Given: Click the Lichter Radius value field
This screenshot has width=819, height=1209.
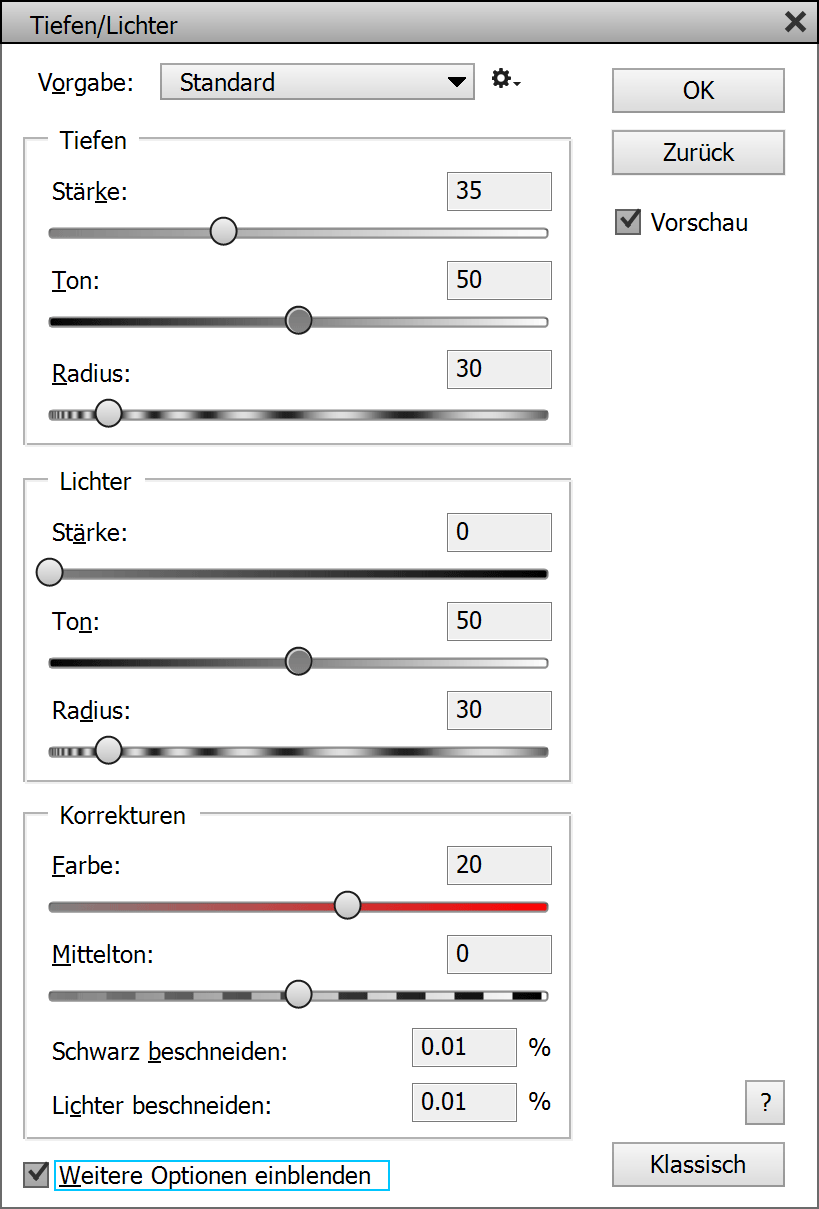Looking at the screenshot, I should coord(498,710).
